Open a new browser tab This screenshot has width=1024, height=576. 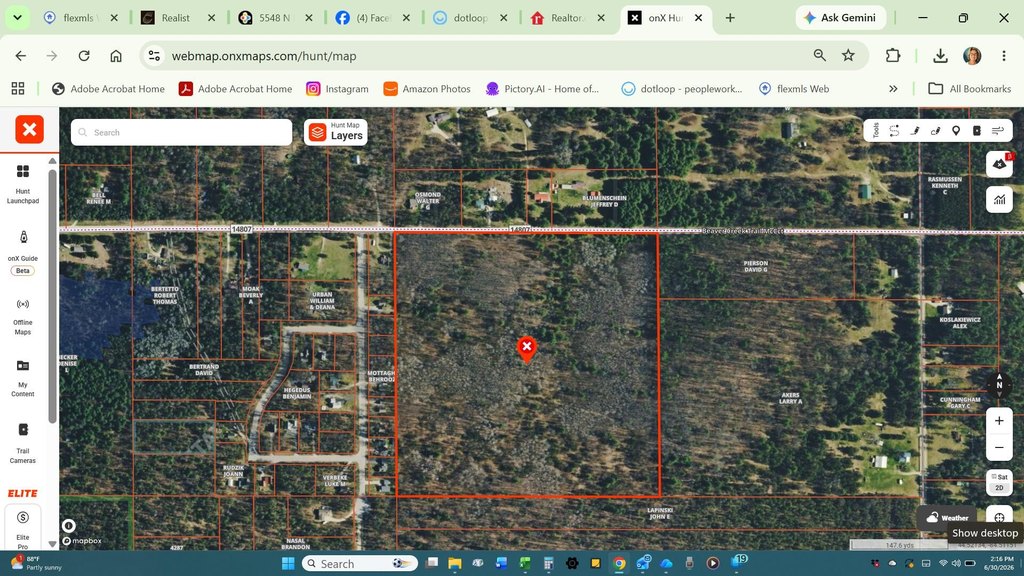click(730, 18)
